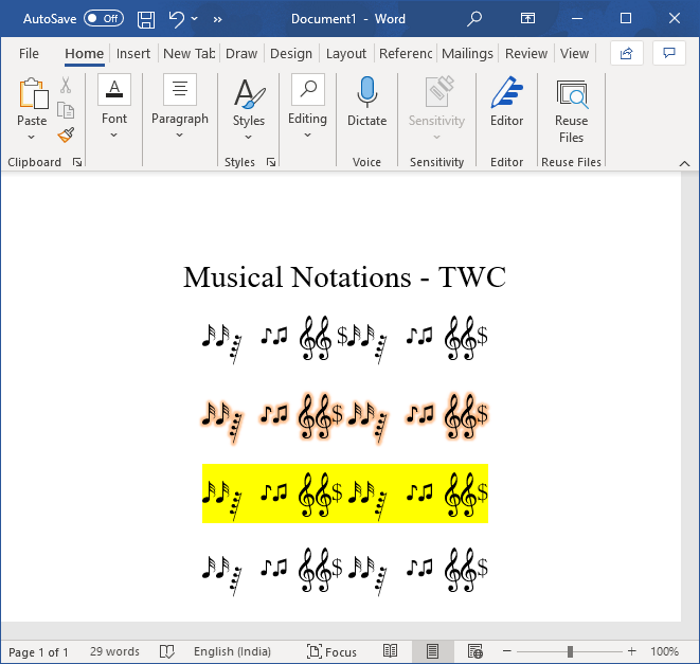The height and width of the screenshot is (664, 700).
Task: Click the Copy icon
Action: [66, 110]
